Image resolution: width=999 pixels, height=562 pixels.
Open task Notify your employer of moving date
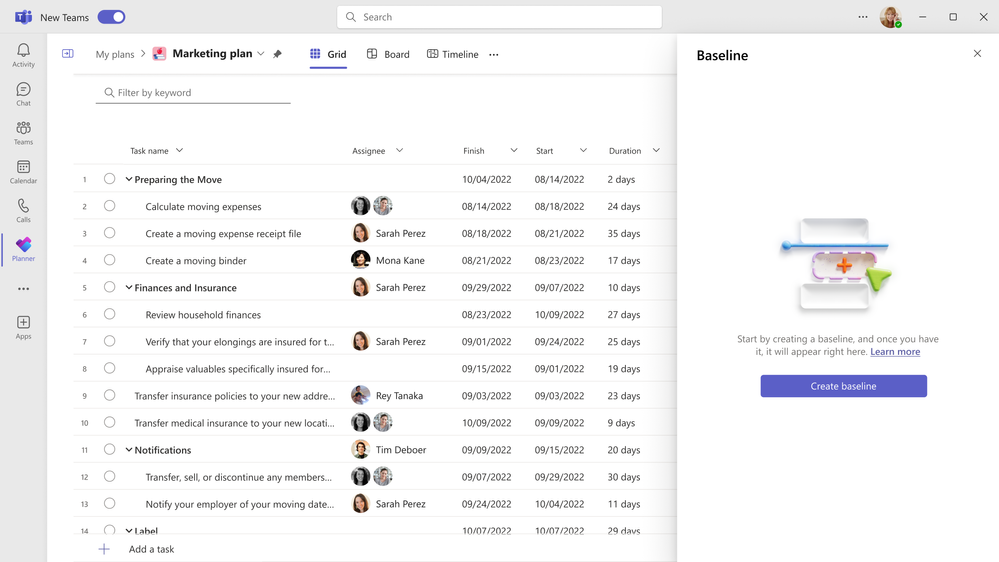pos(240,504)
